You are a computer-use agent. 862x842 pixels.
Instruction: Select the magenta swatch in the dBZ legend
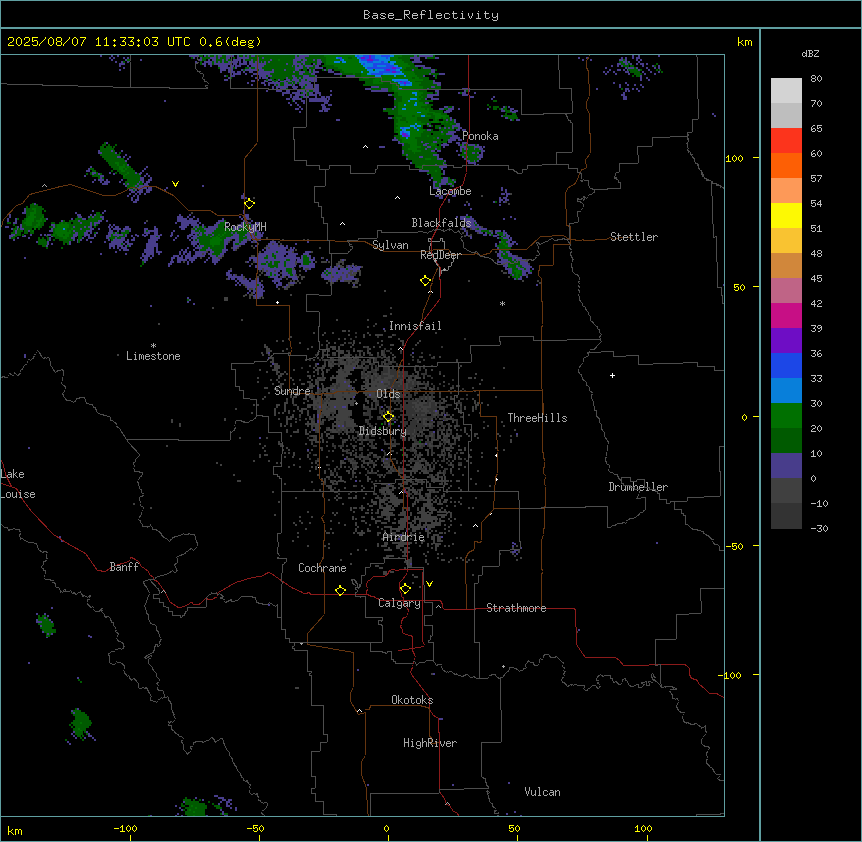pyautogui.click(x=786, y=315)
